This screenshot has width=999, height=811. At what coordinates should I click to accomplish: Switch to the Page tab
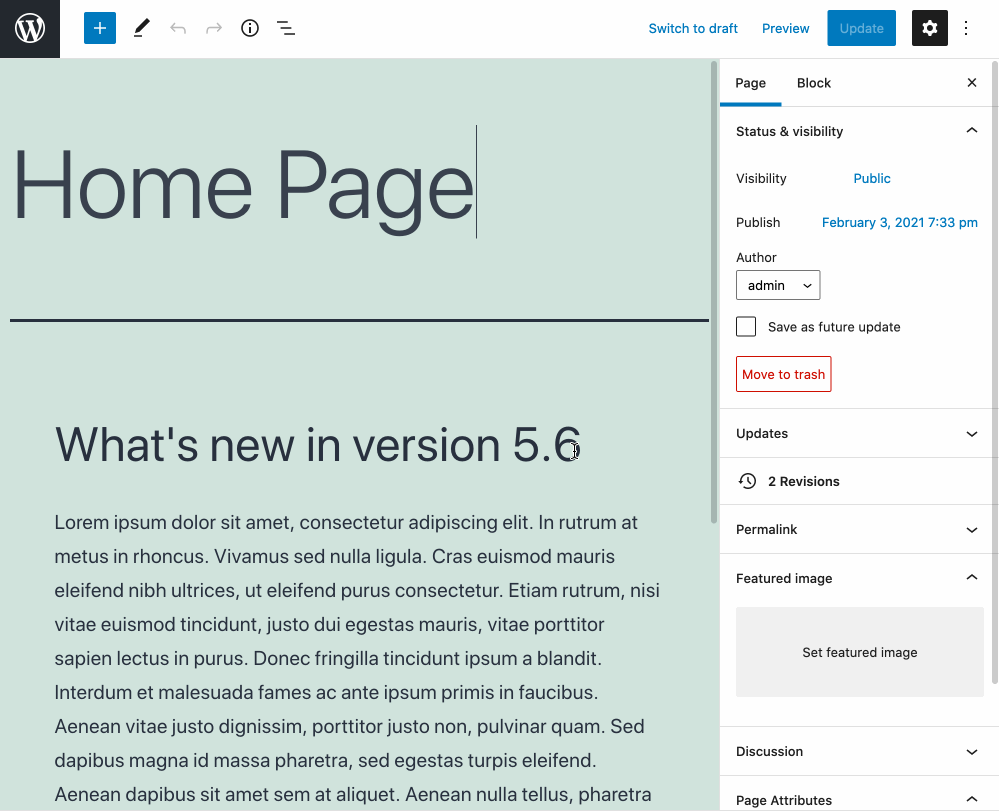pyautogui.click(x=751, y=83)
